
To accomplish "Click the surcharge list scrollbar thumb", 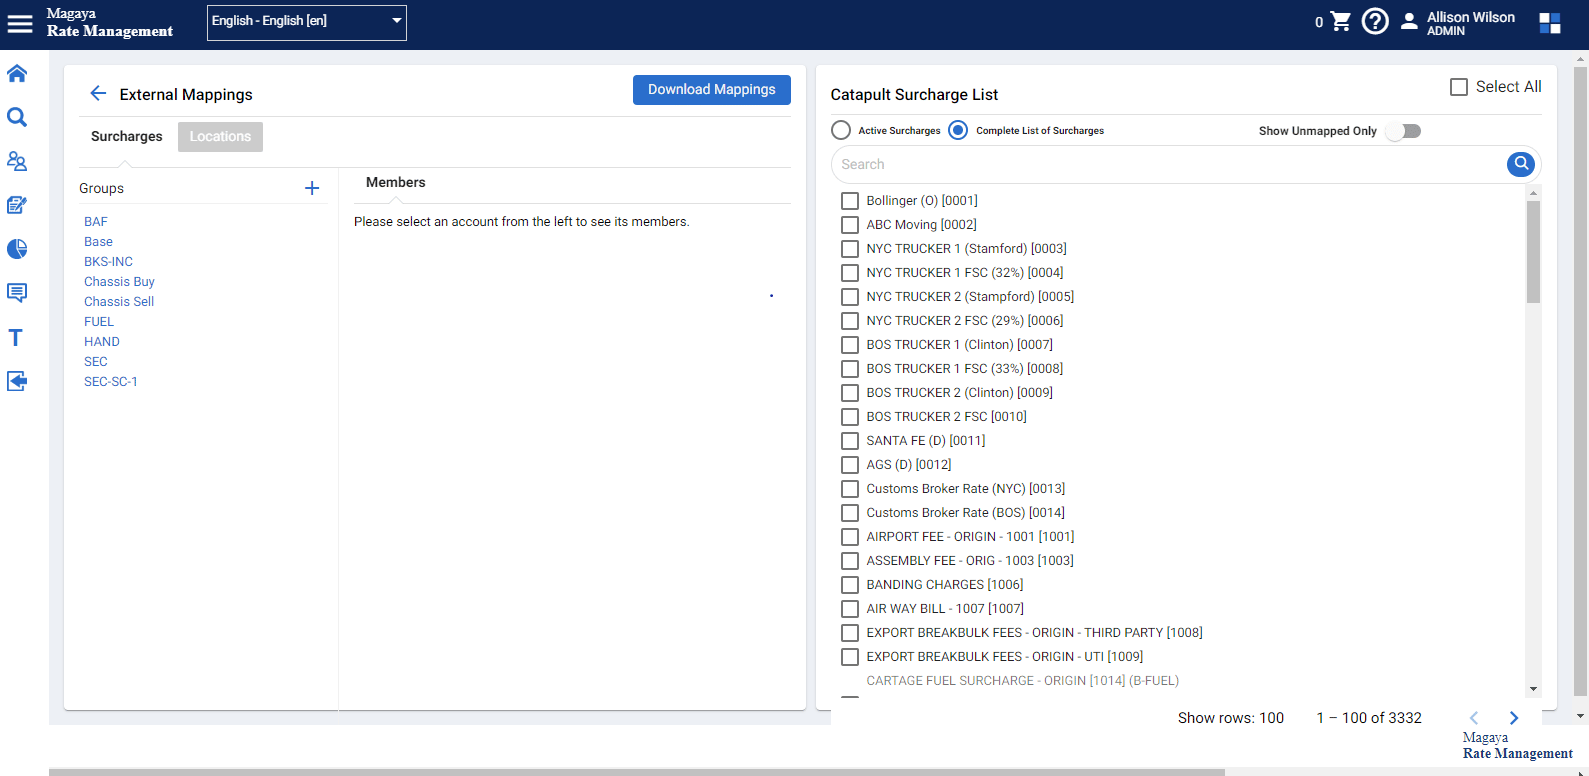I will [x=1533, y=252].
